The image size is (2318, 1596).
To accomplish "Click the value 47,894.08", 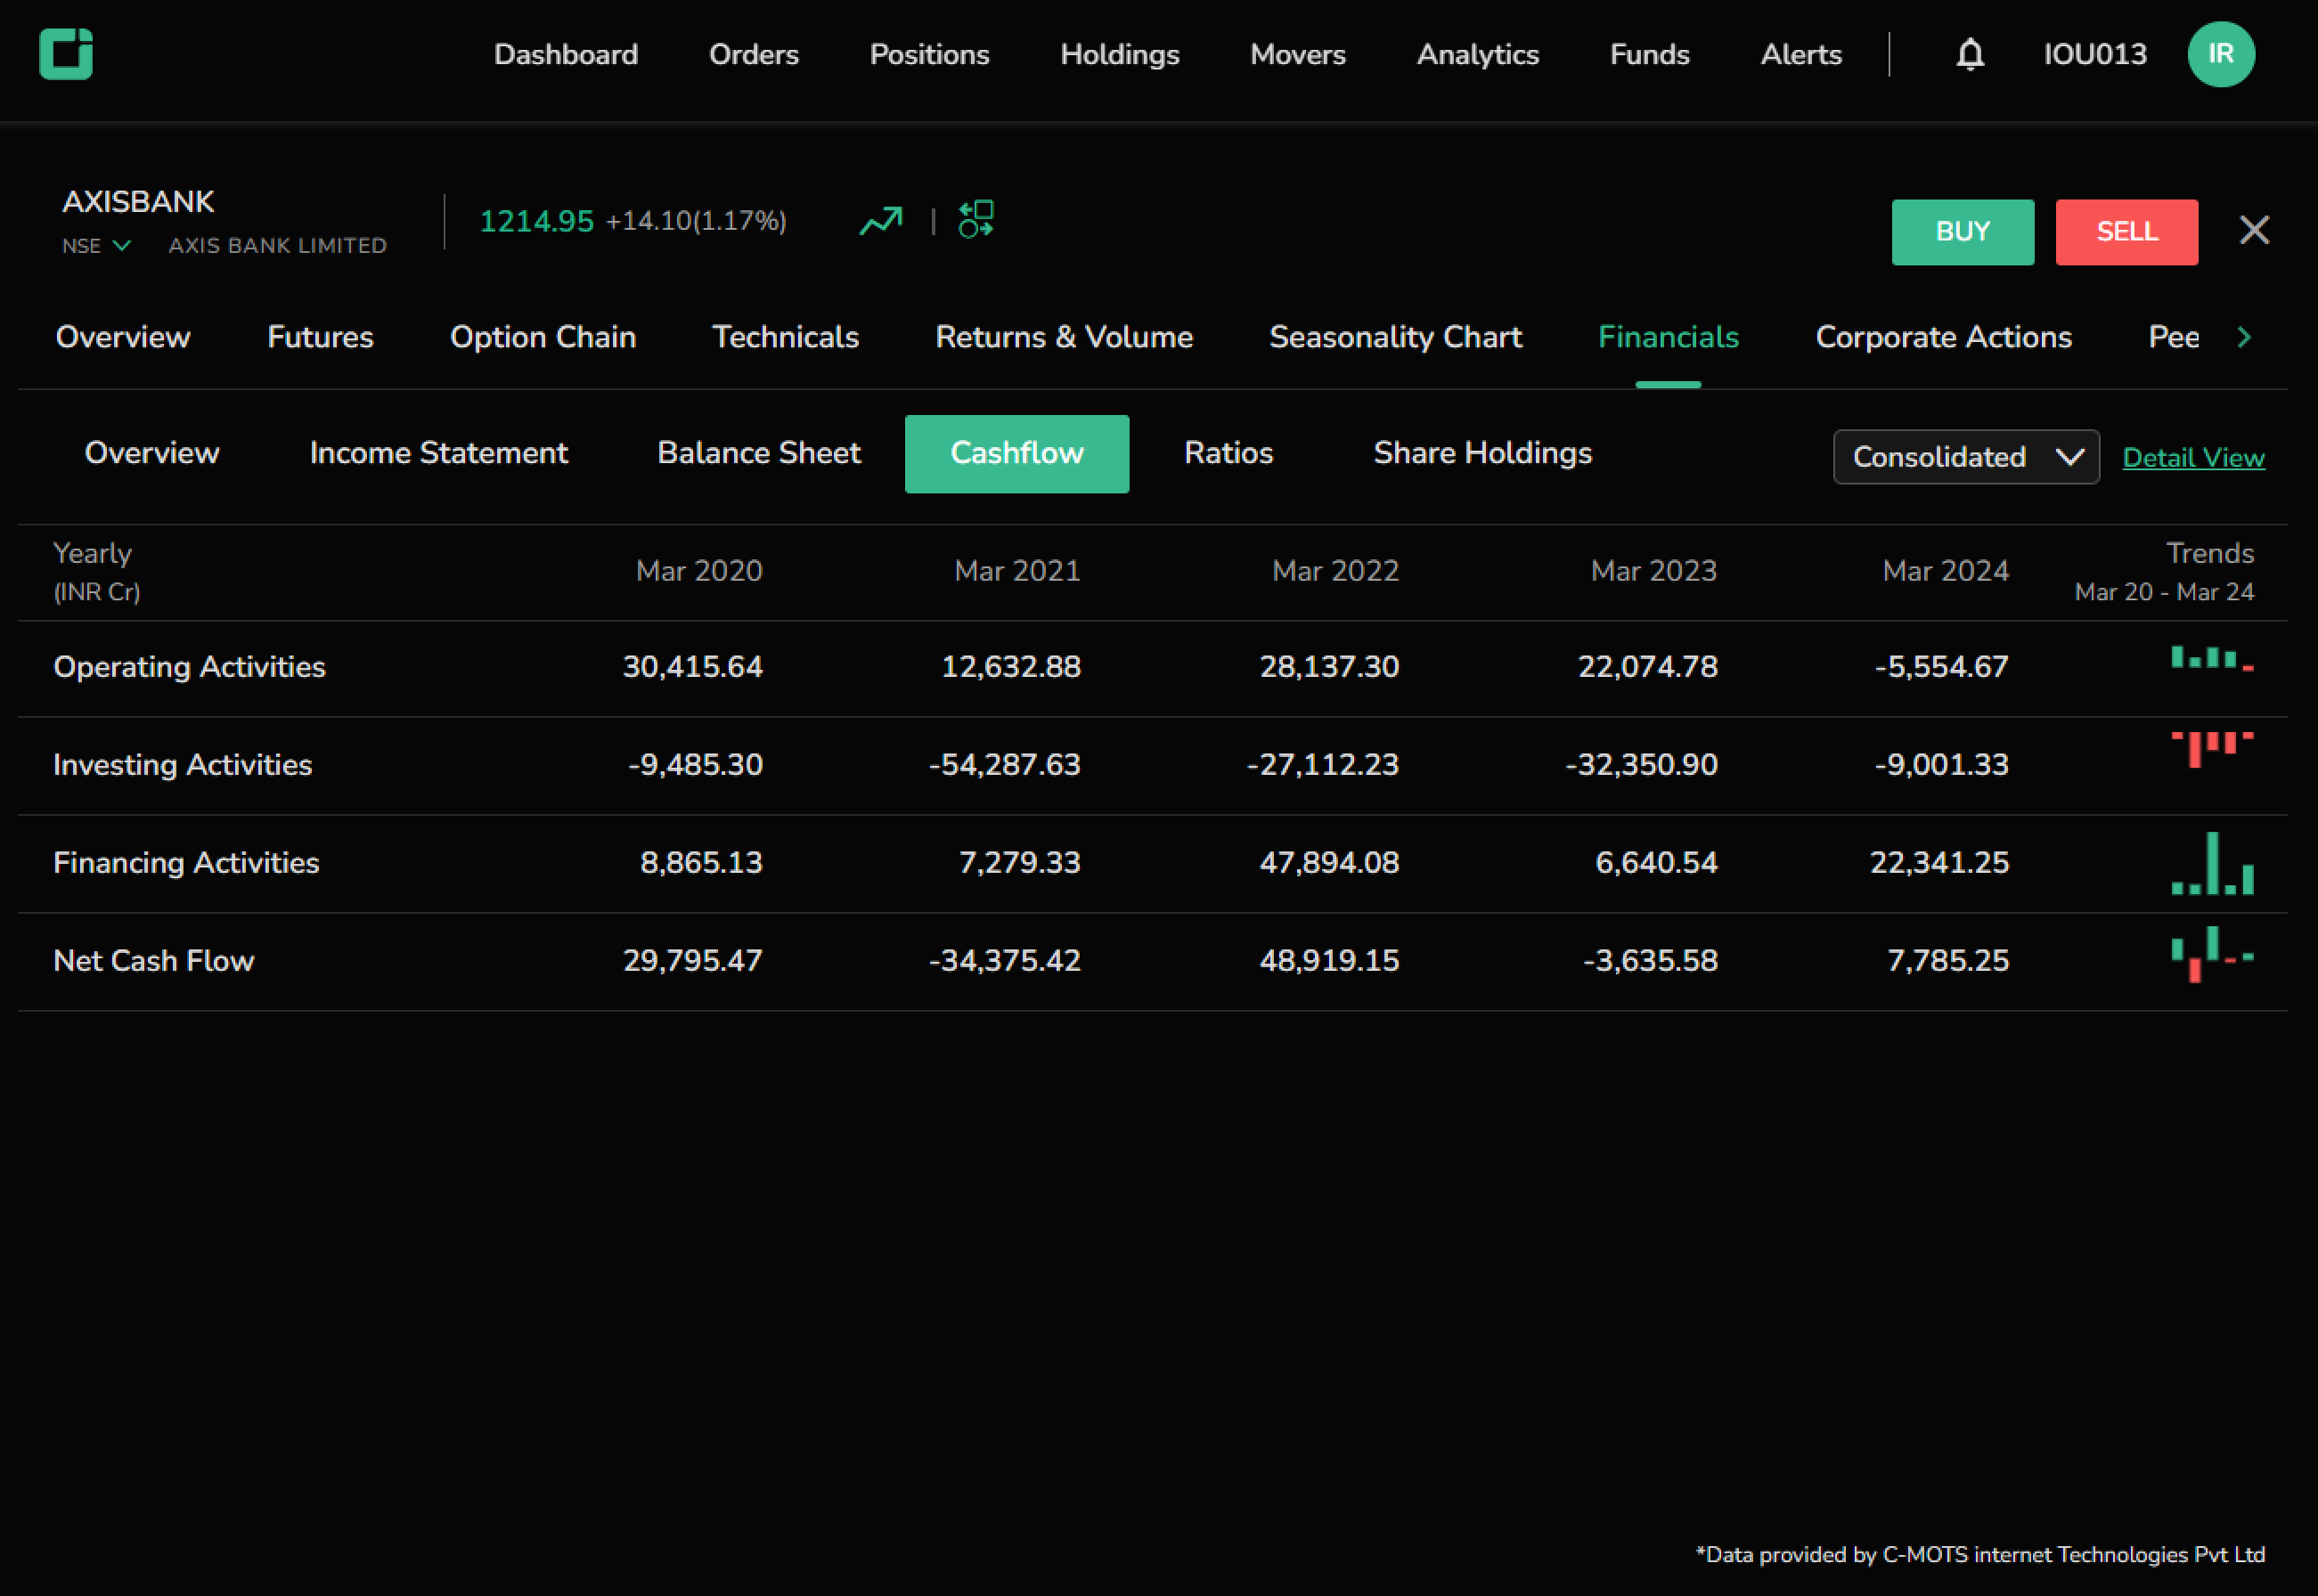I will pos(1329,863).
